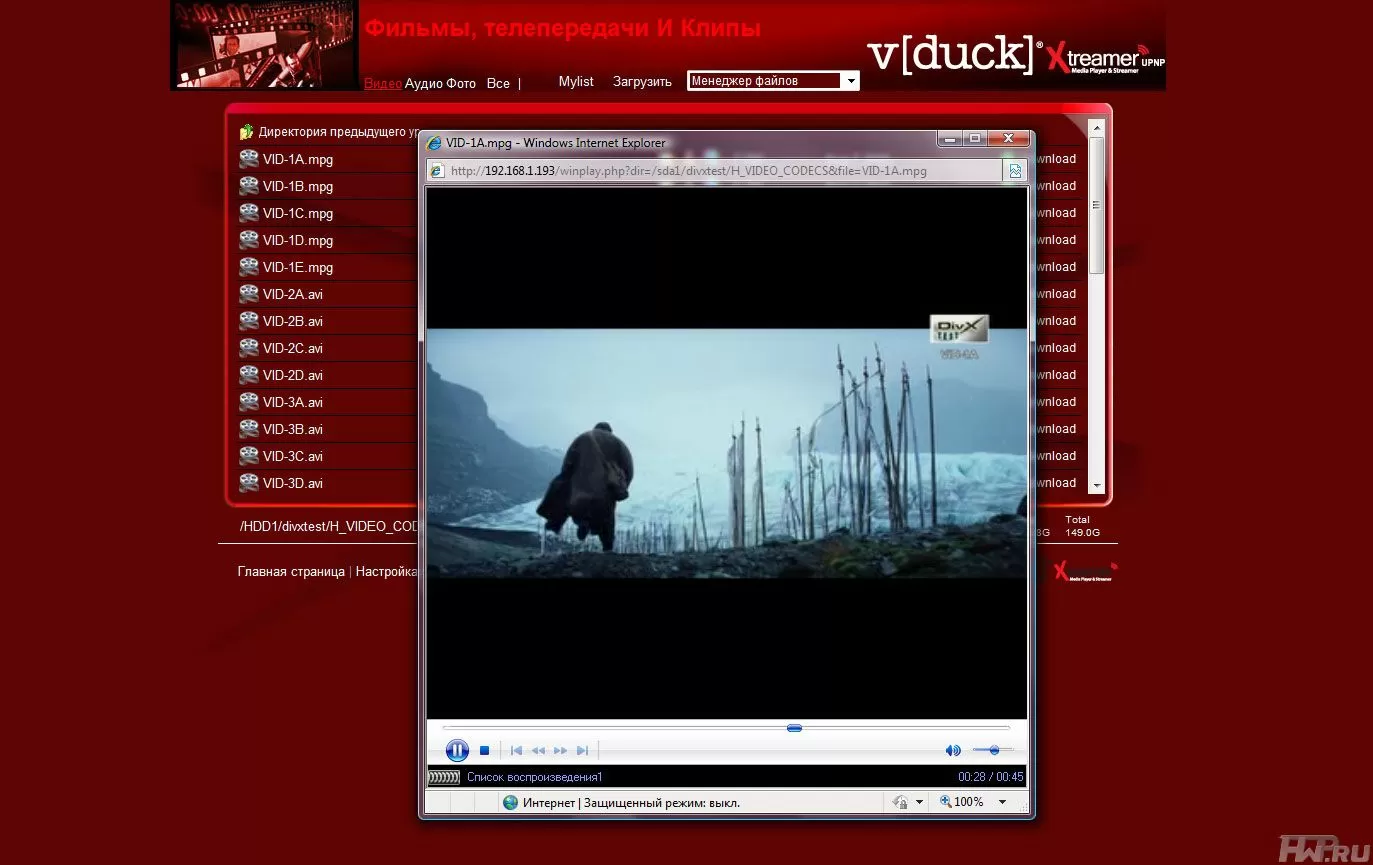Click the video file icon for VID-3A.avi

pyautogui.click(x=249, y=402)
